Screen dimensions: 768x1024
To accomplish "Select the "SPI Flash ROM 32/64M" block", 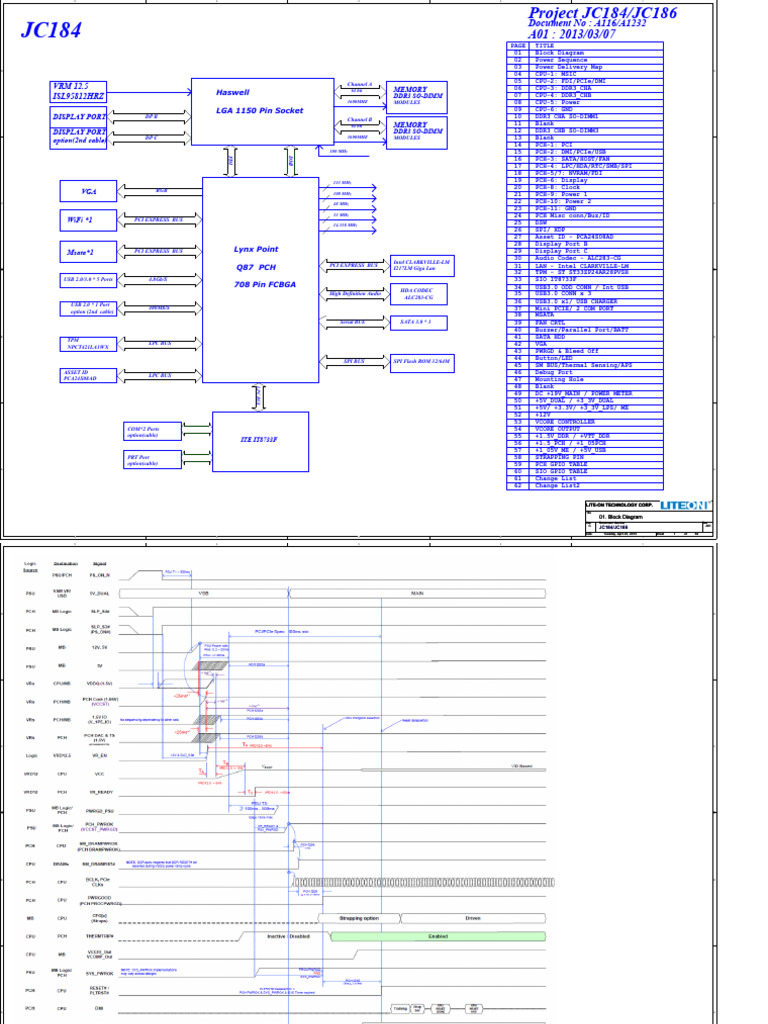I will tap(422, 362).
